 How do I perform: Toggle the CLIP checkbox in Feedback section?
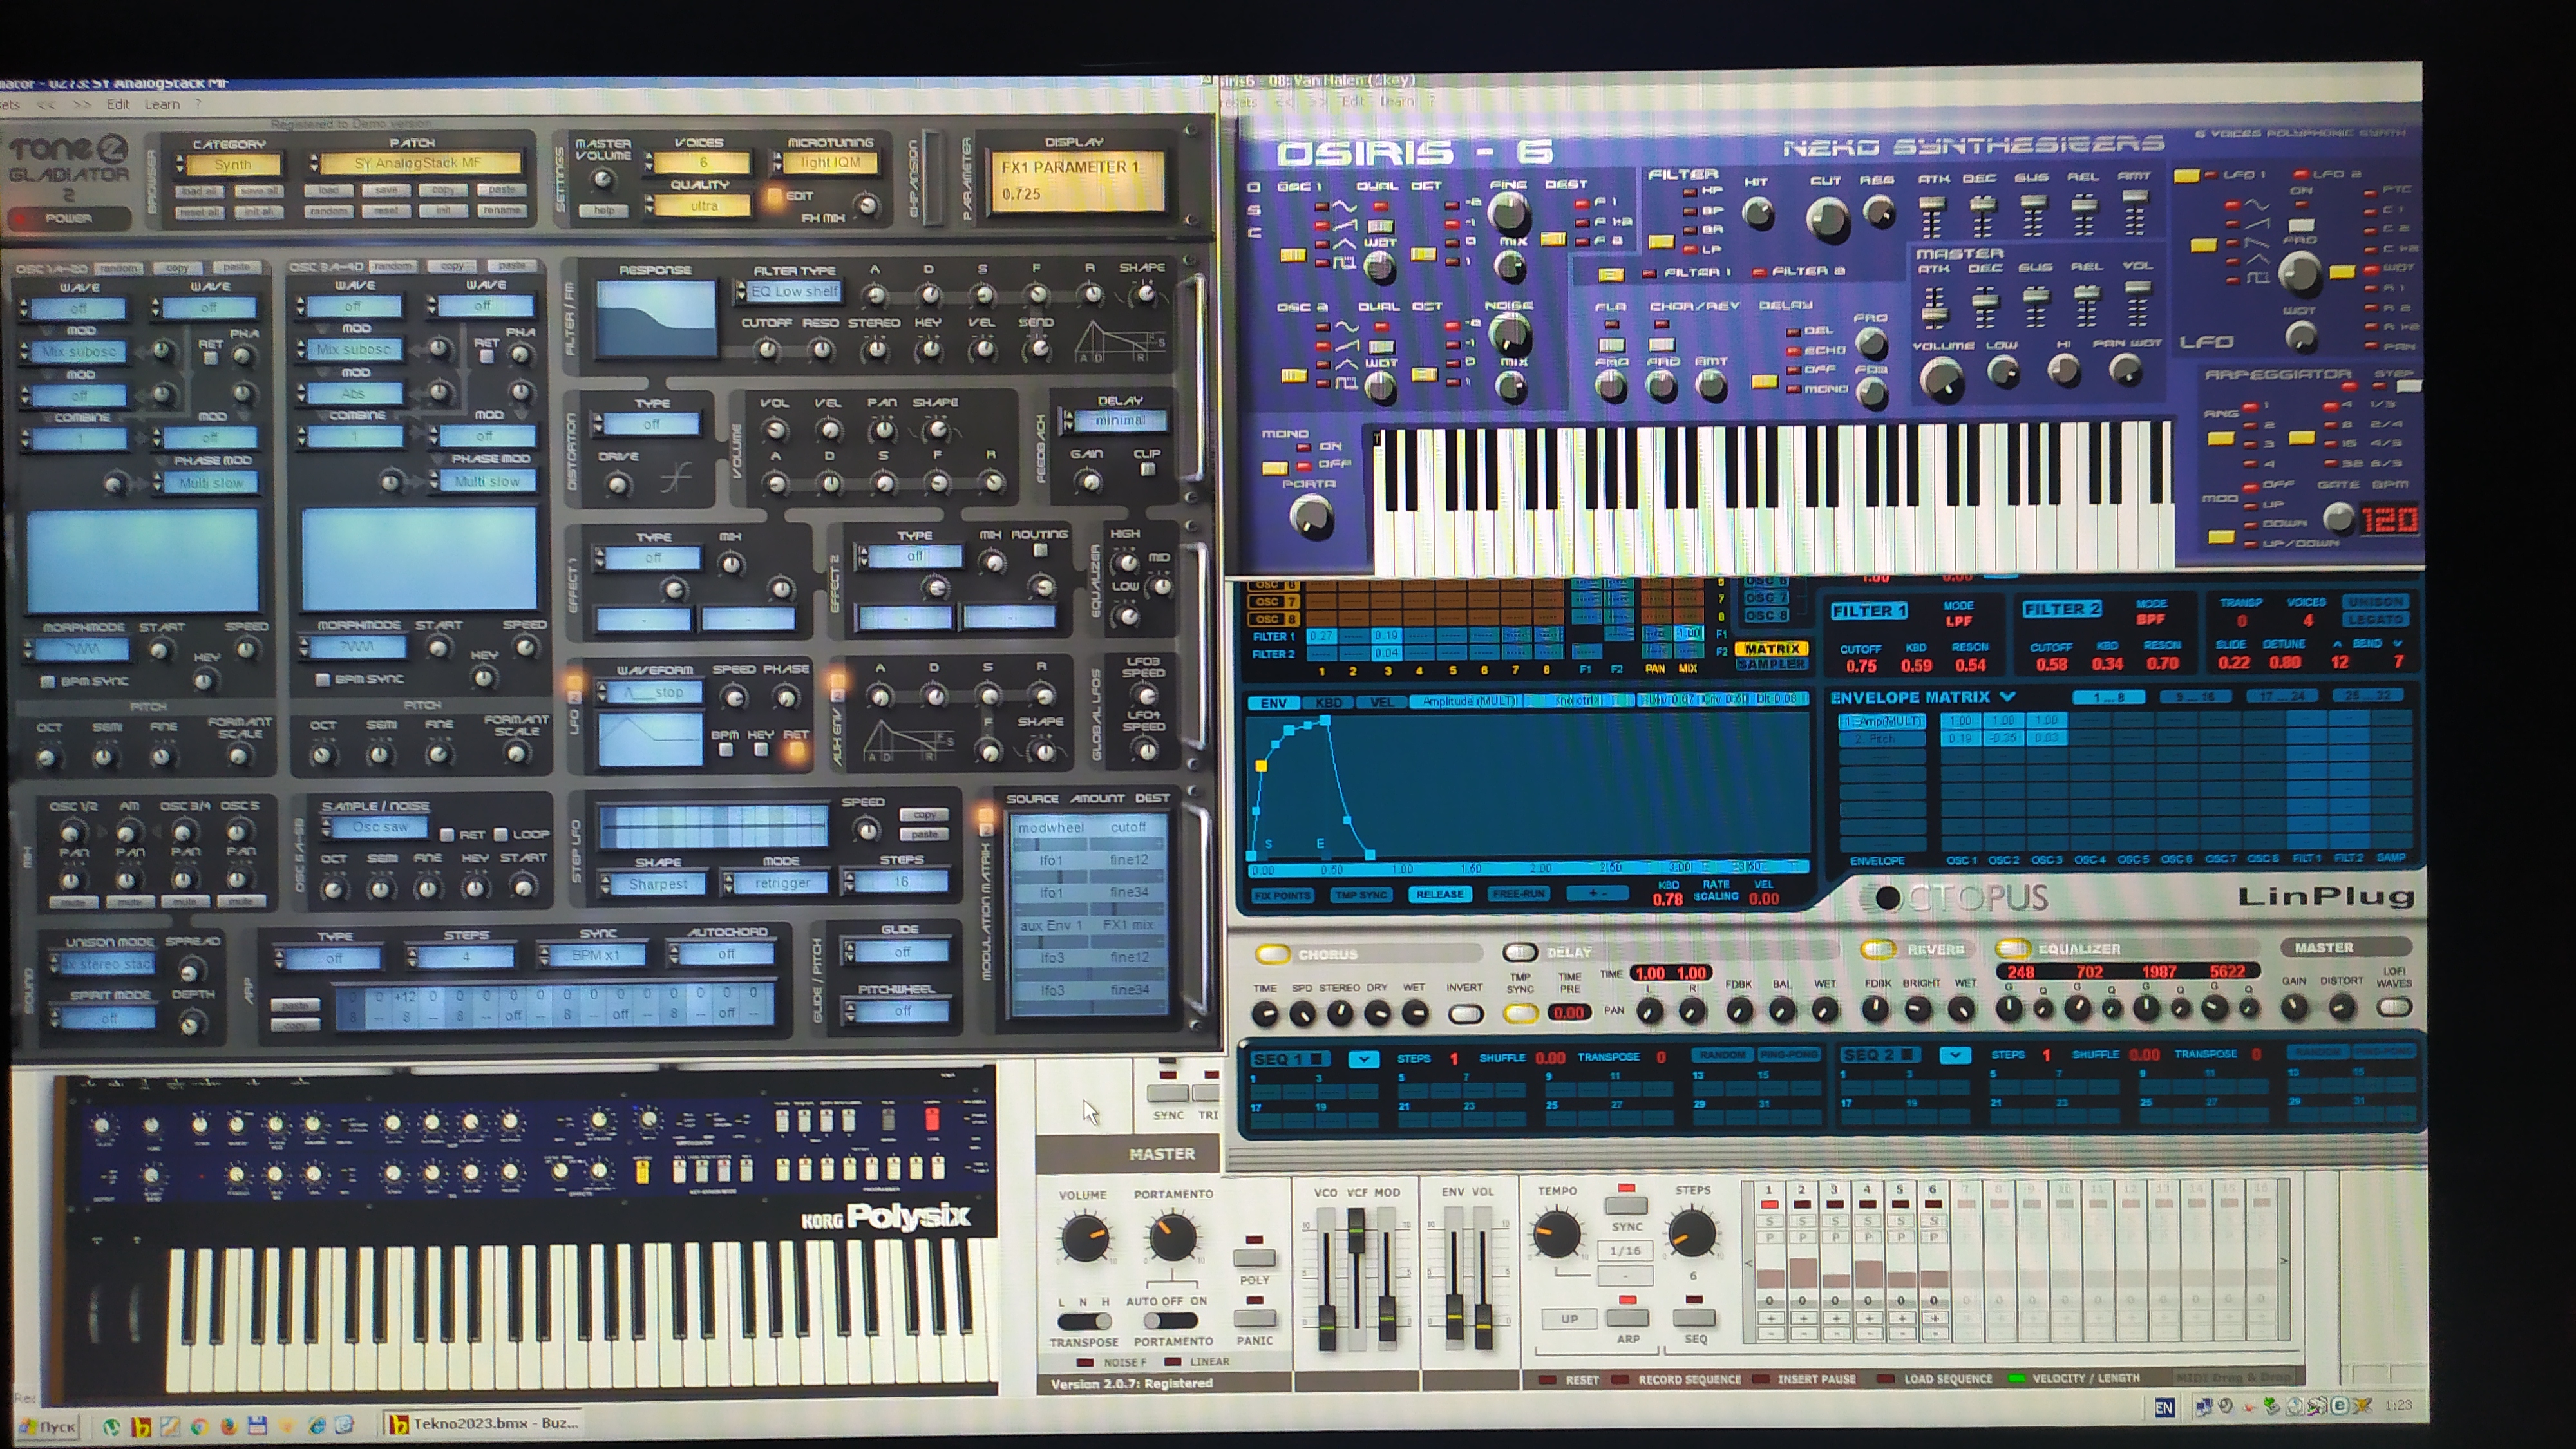pyautogui.click(x=1148, y=469)
